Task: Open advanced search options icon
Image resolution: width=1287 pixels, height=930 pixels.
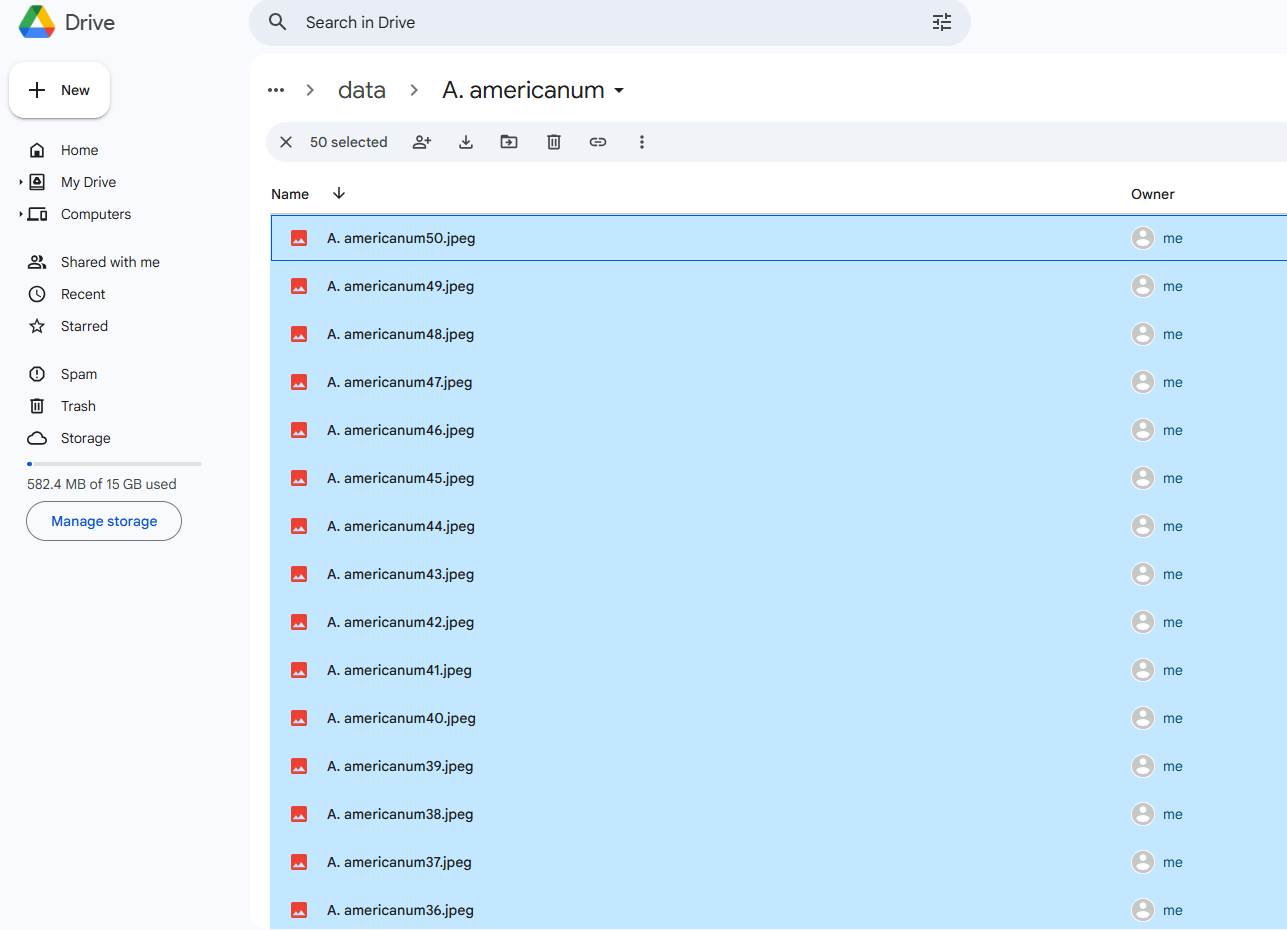Action: pyautogui.click(x=942, y=22)
